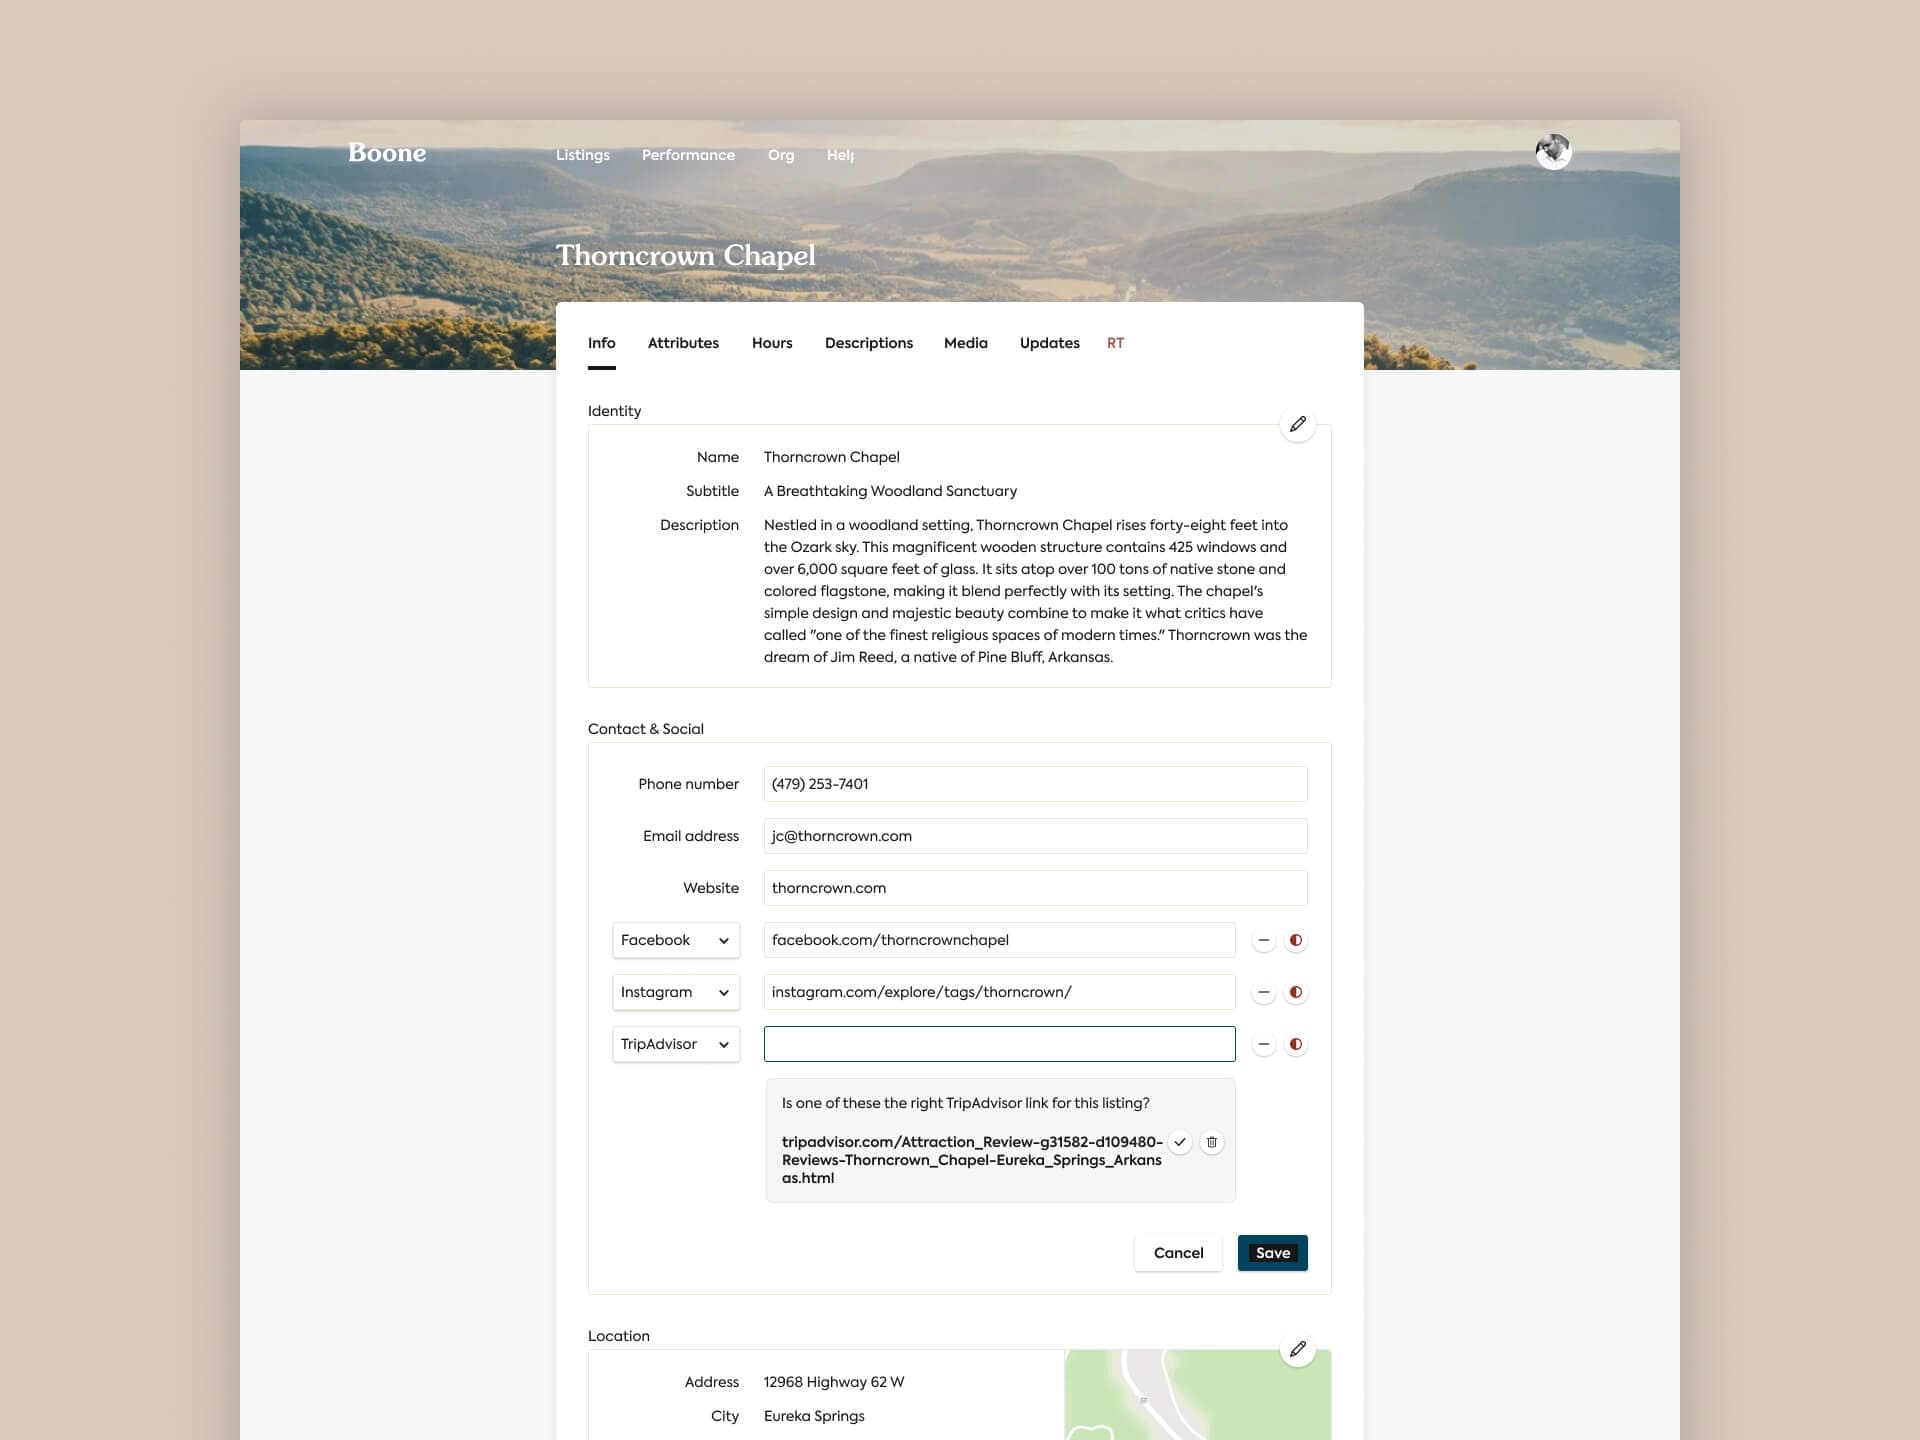Open the Listings menu
The image size is (1920, 1440).
coord(583,155)
